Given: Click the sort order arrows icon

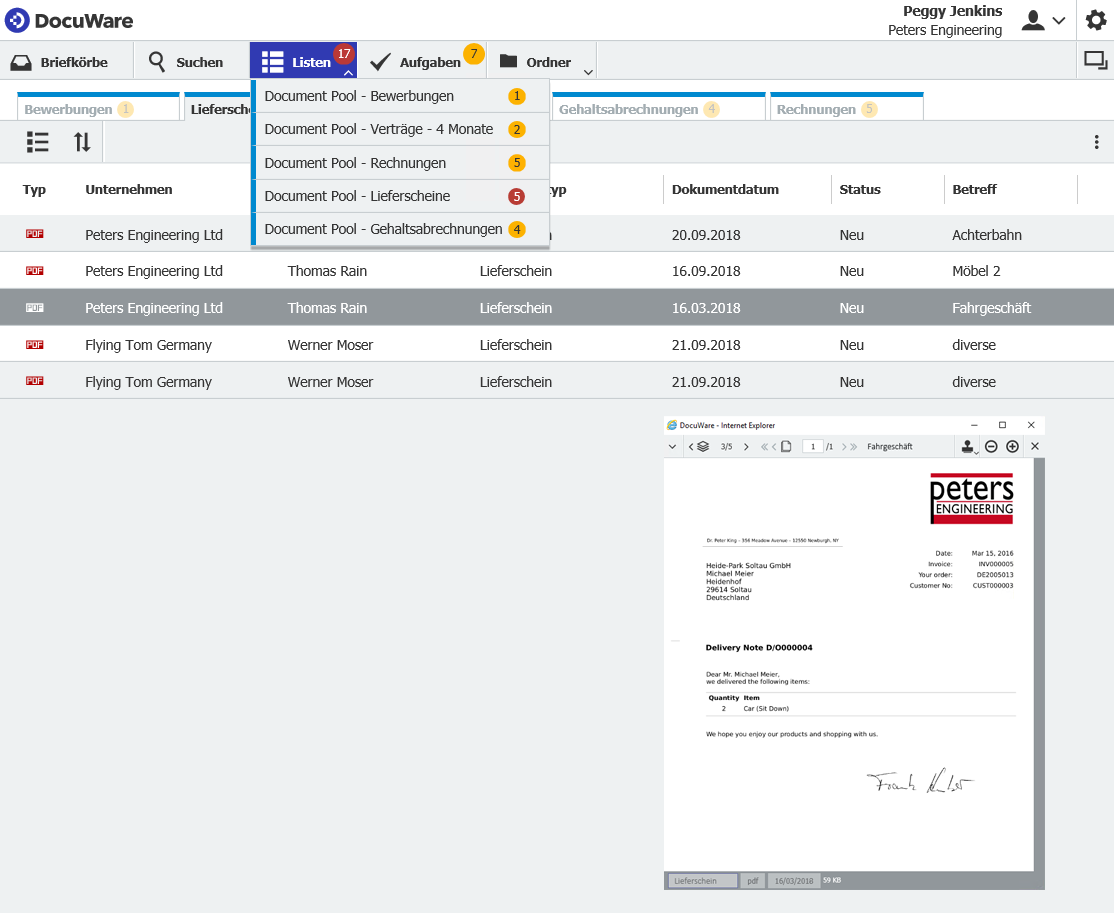Looking at the screenshot, I should click(81, 141).
